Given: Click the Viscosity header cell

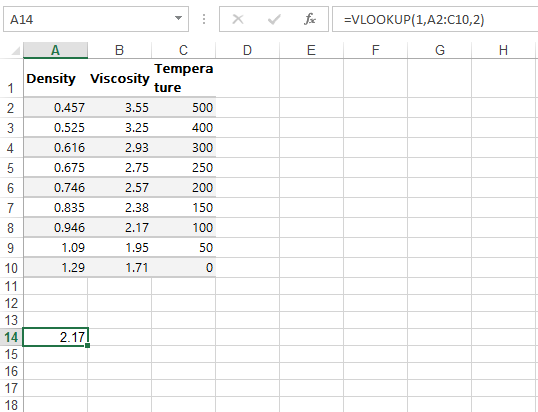Looking at the screenshot, I should click(x=119, y=78).
